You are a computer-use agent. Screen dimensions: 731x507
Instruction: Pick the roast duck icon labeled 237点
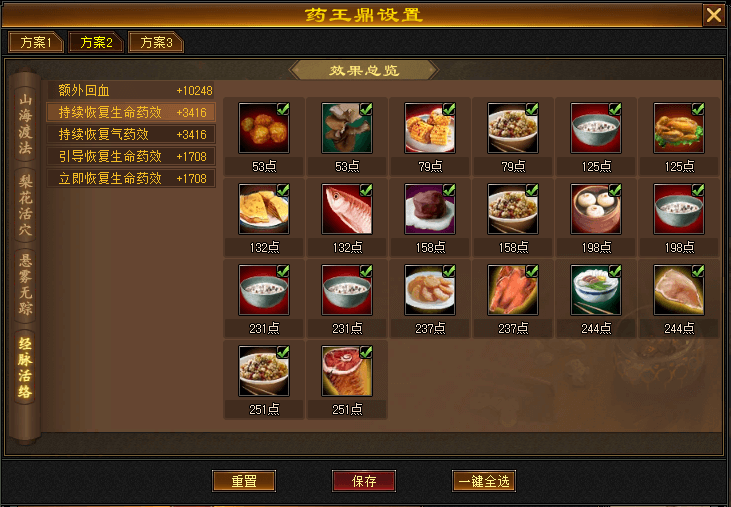[513, 290]
